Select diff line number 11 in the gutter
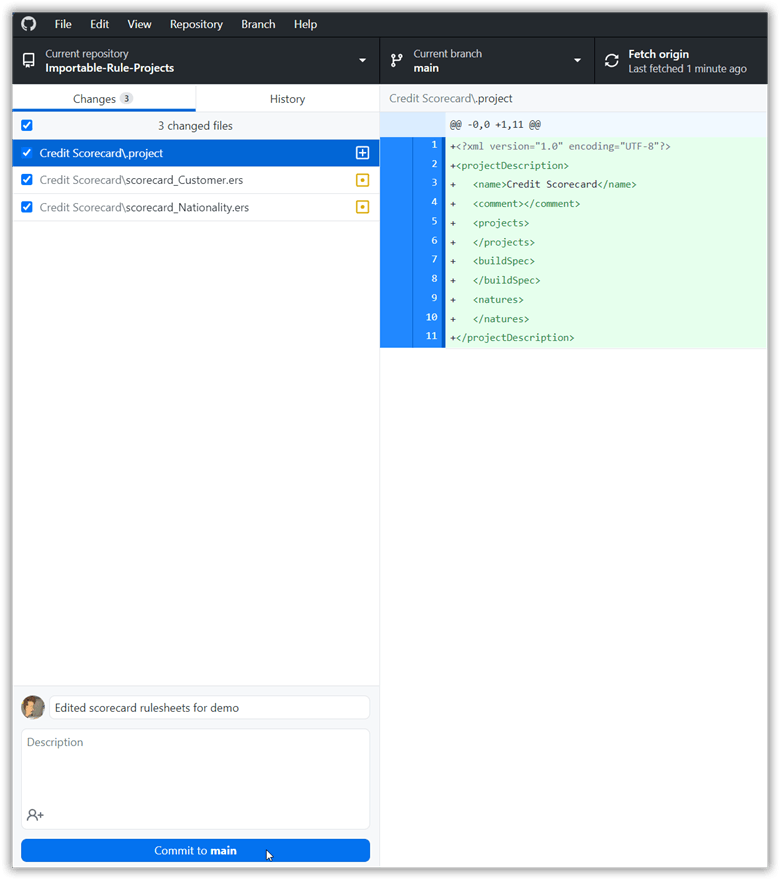The width and height of the screenshot is (780, 880). click(x=429, y=336)
